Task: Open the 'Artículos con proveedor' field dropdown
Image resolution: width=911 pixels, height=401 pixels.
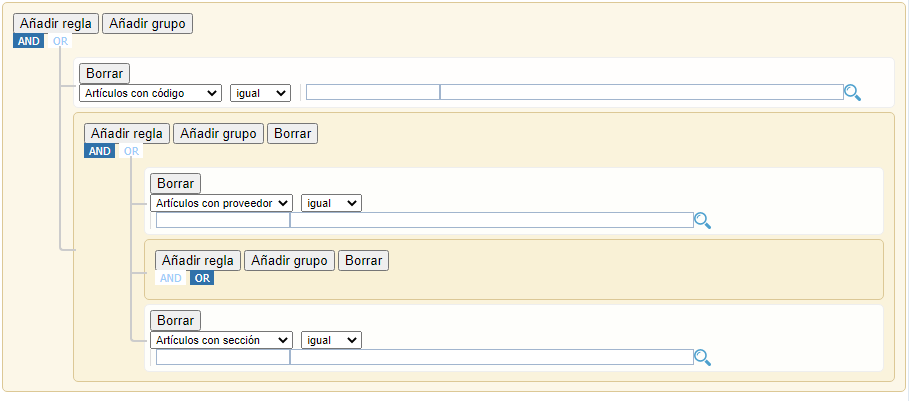Action: tap(221, 203)
